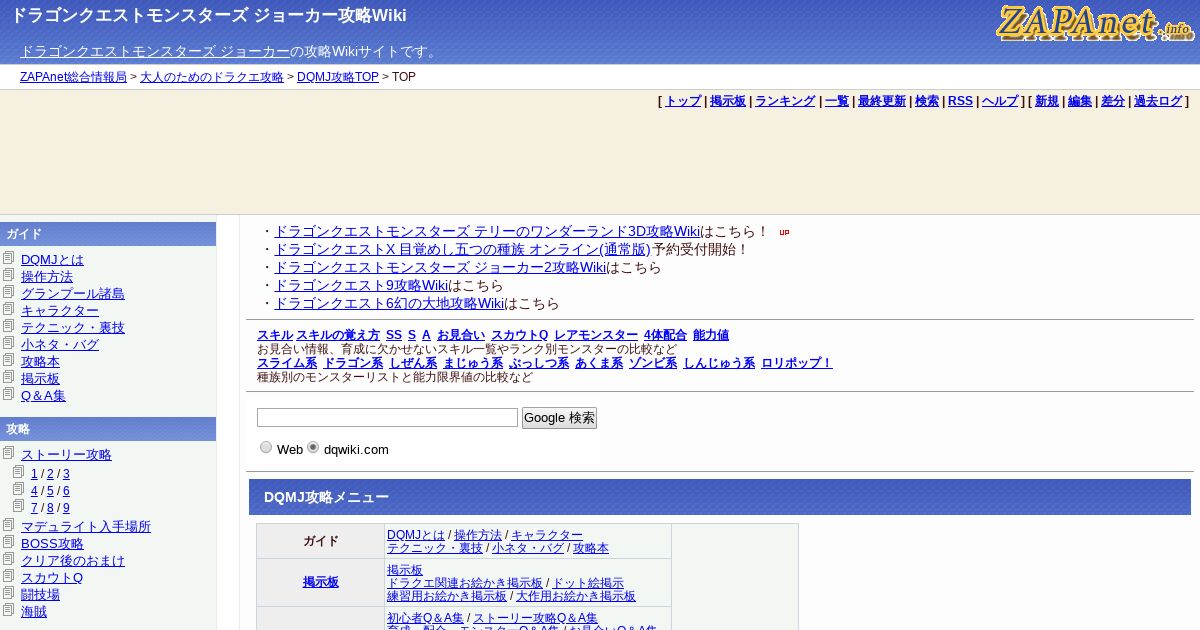Click page icon beside キャラクター sidebar link

coord(9,309)
